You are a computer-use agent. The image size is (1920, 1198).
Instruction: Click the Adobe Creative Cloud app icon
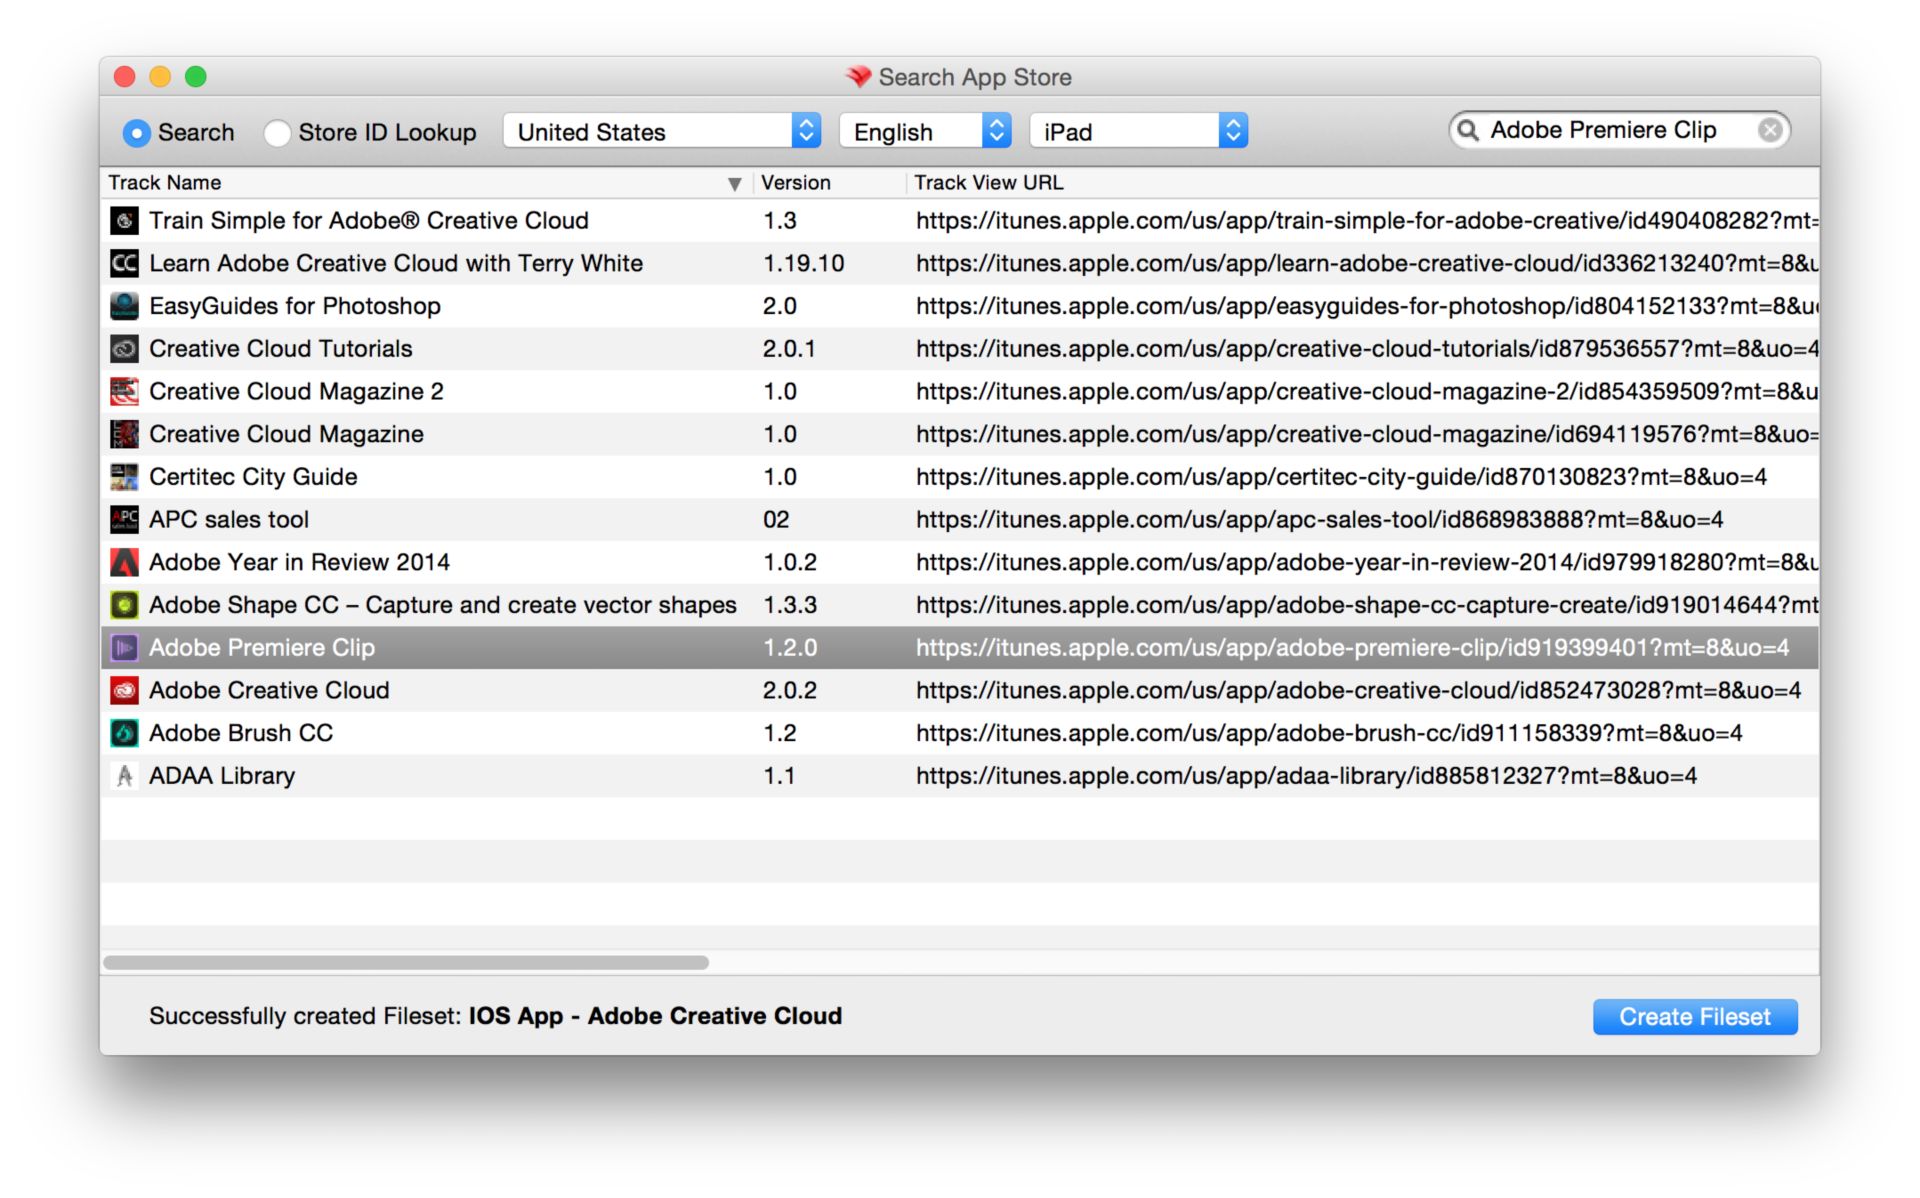click(x=124, y=691)
